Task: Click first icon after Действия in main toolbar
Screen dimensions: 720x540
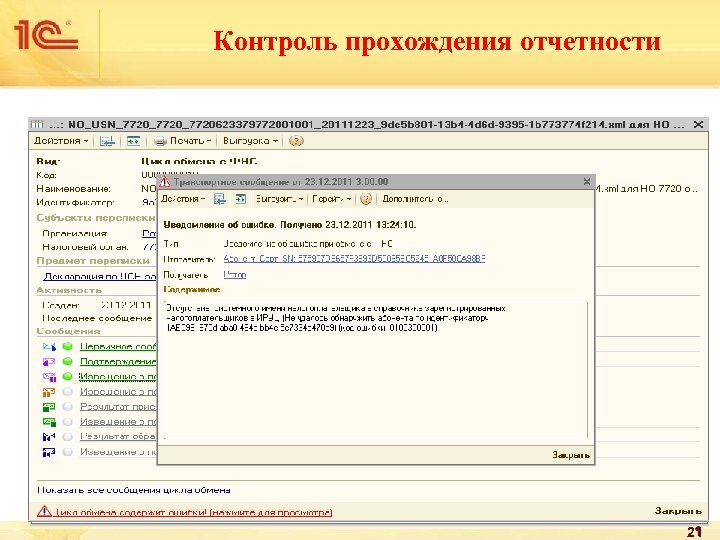Action: point(107,141)
